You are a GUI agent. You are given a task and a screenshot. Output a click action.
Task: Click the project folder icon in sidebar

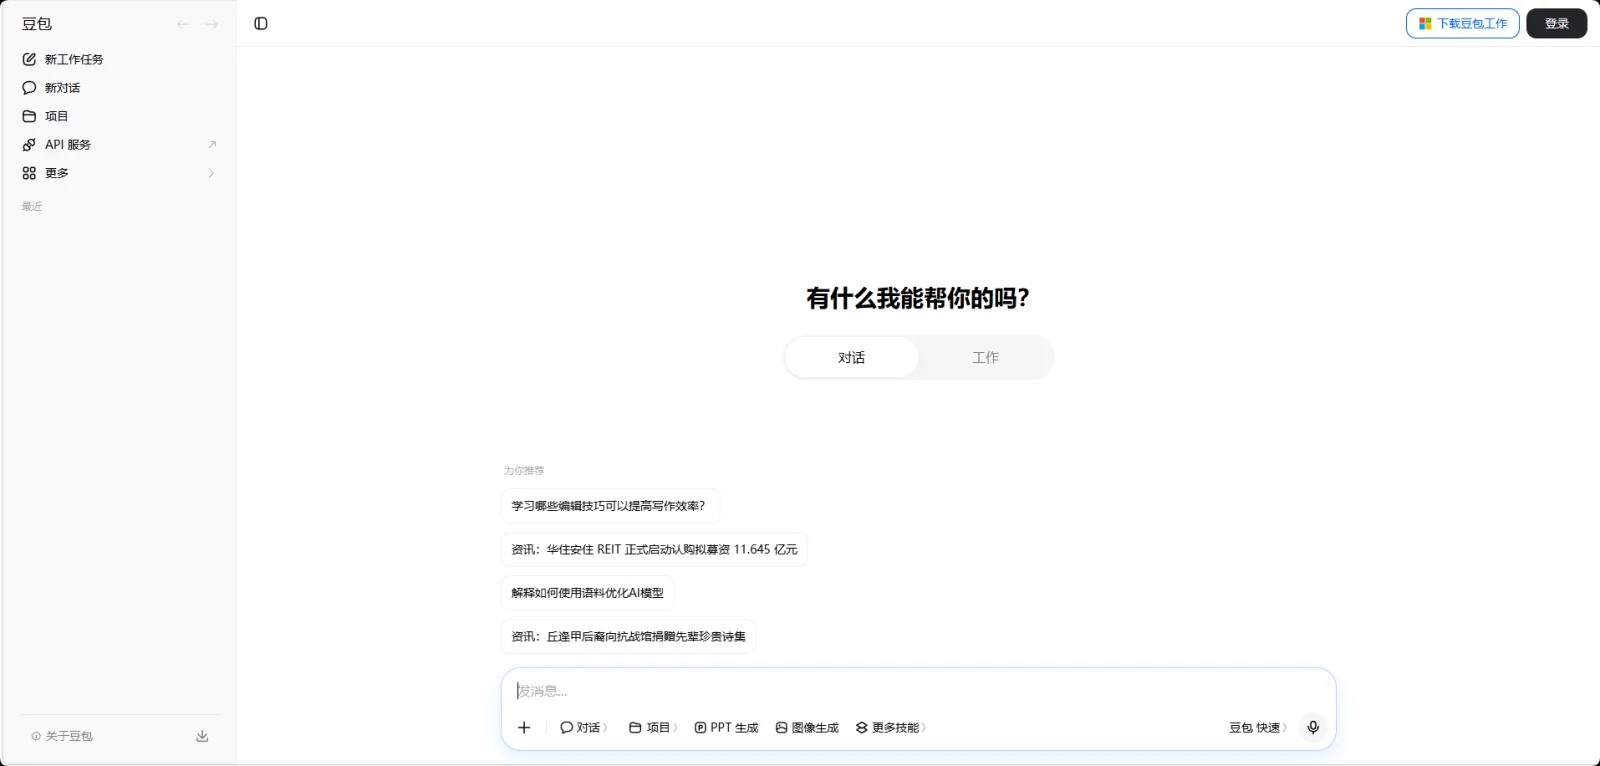pos(29,116)
